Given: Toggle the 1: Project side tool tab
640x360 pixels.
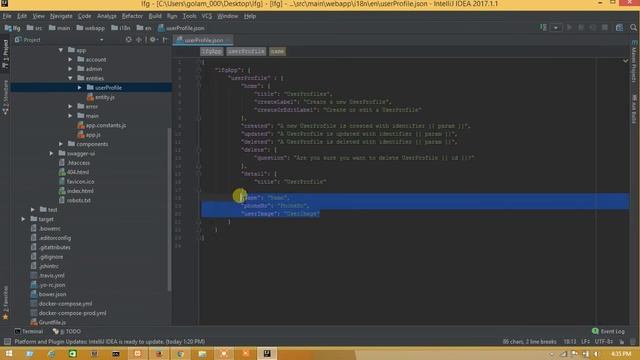Looking at the screenshot, I should 5,54.
